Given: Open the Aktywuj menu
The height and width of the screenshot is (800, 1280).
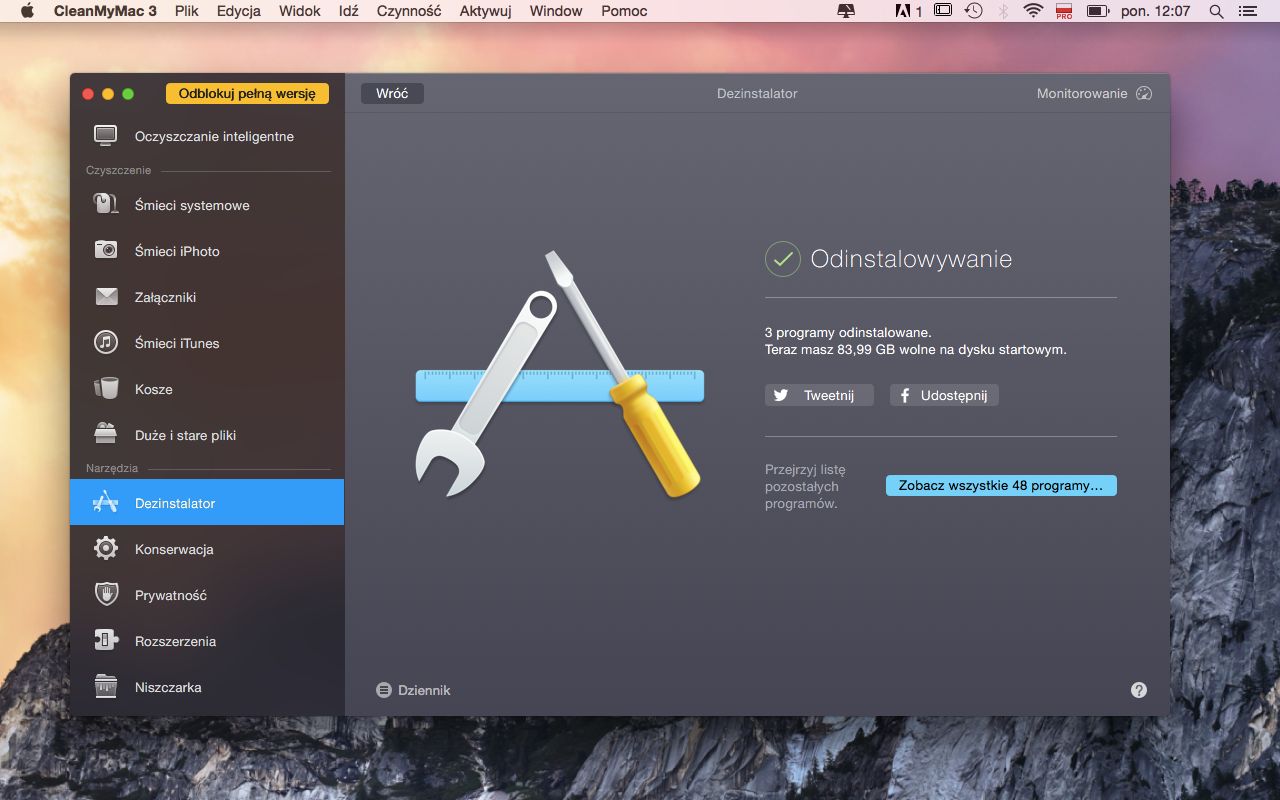Looking at the screenshot, I should click(485, 11).
